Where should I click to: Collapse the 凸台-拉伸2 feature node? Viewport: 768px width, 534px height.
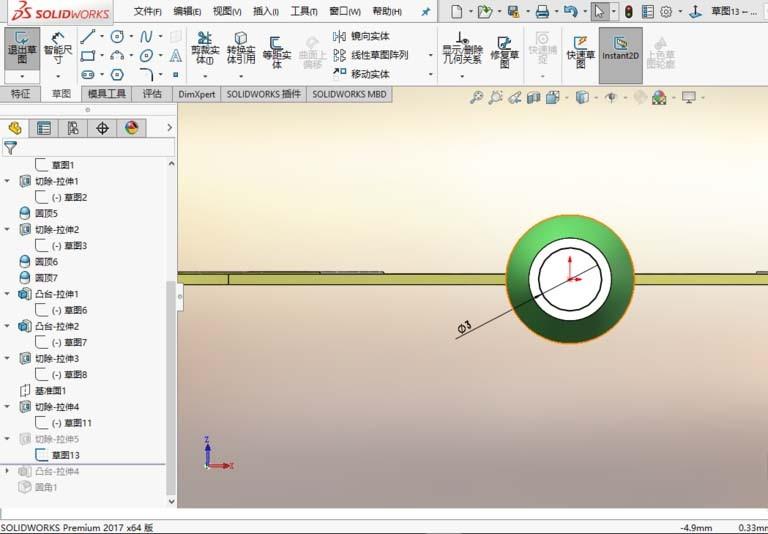coord(7,326)
